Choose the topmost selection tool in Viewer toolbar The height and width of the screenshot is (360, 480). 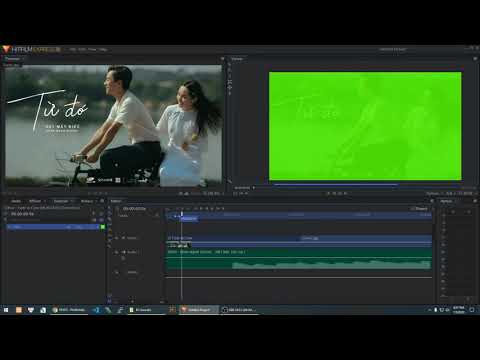(230, 65)
